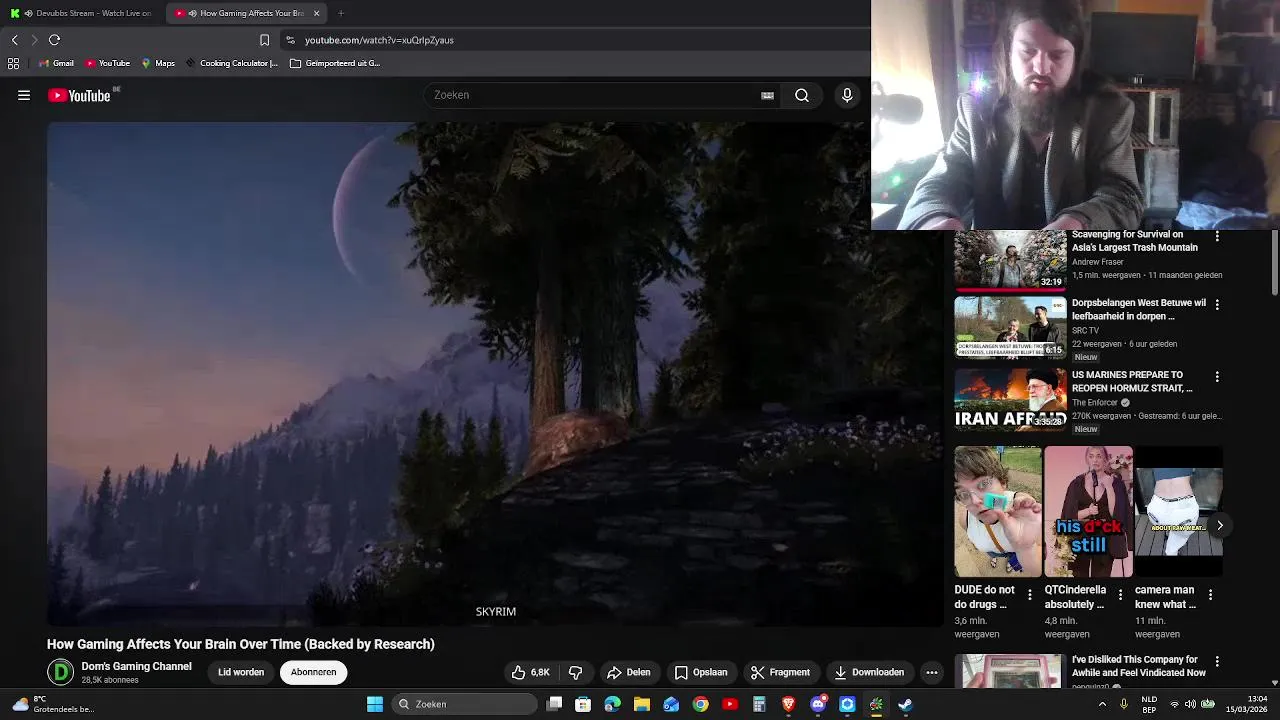Start voice search with microphone icon
1280x720 pixels.
click(847, 95)
